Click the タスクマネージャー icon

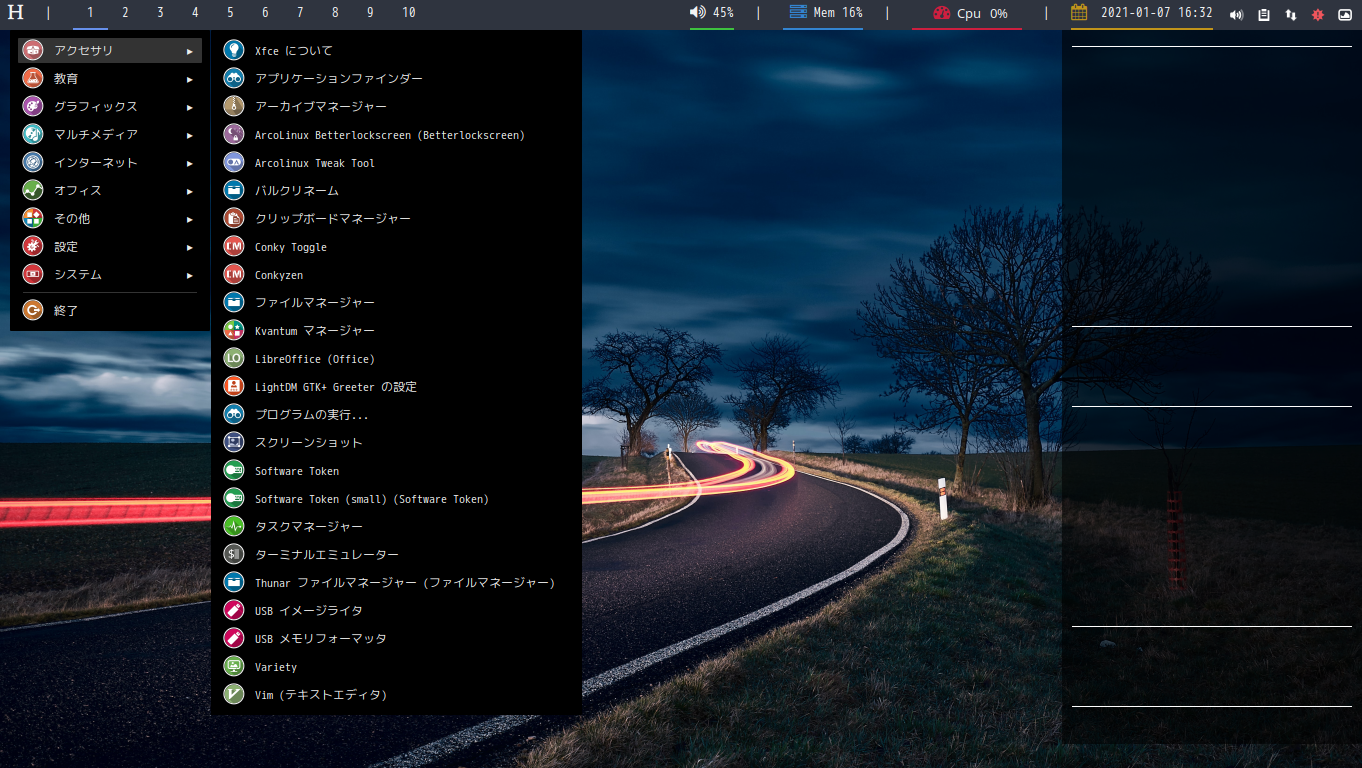click(233, 526)
